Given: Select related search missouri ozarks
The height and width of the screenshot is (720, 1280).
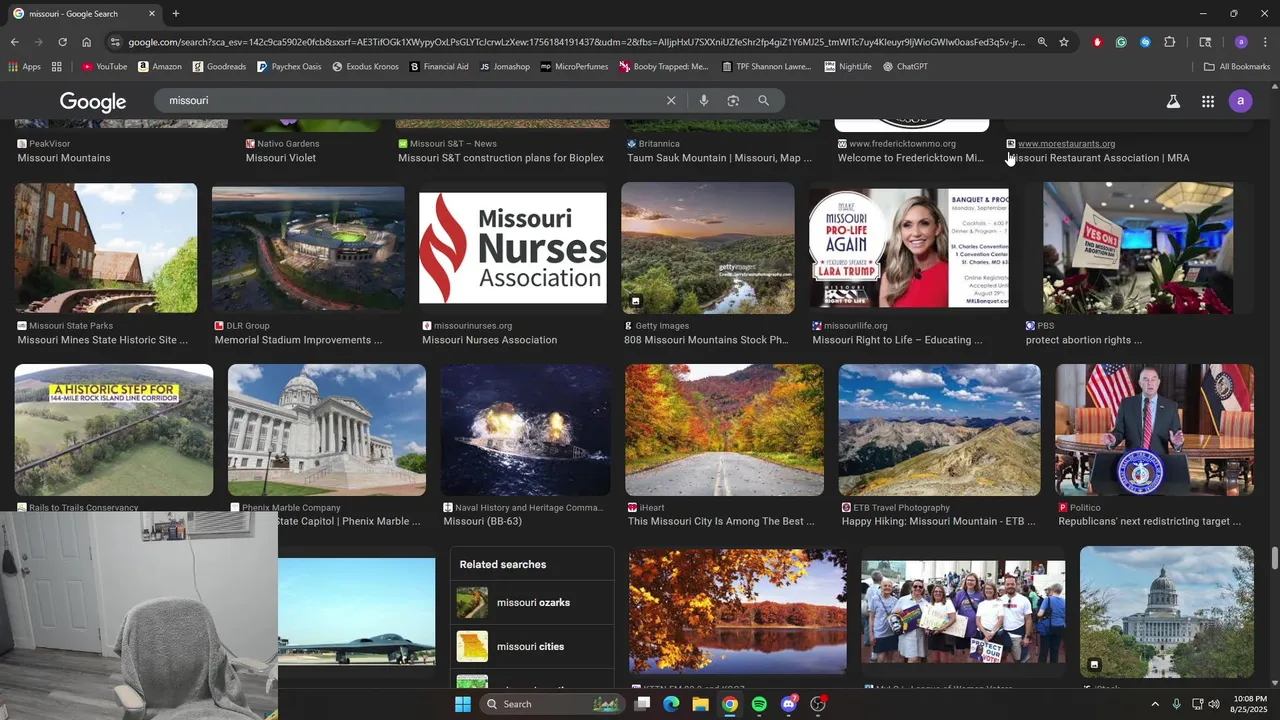Looking at the screenshot, I should coord(532,603).
